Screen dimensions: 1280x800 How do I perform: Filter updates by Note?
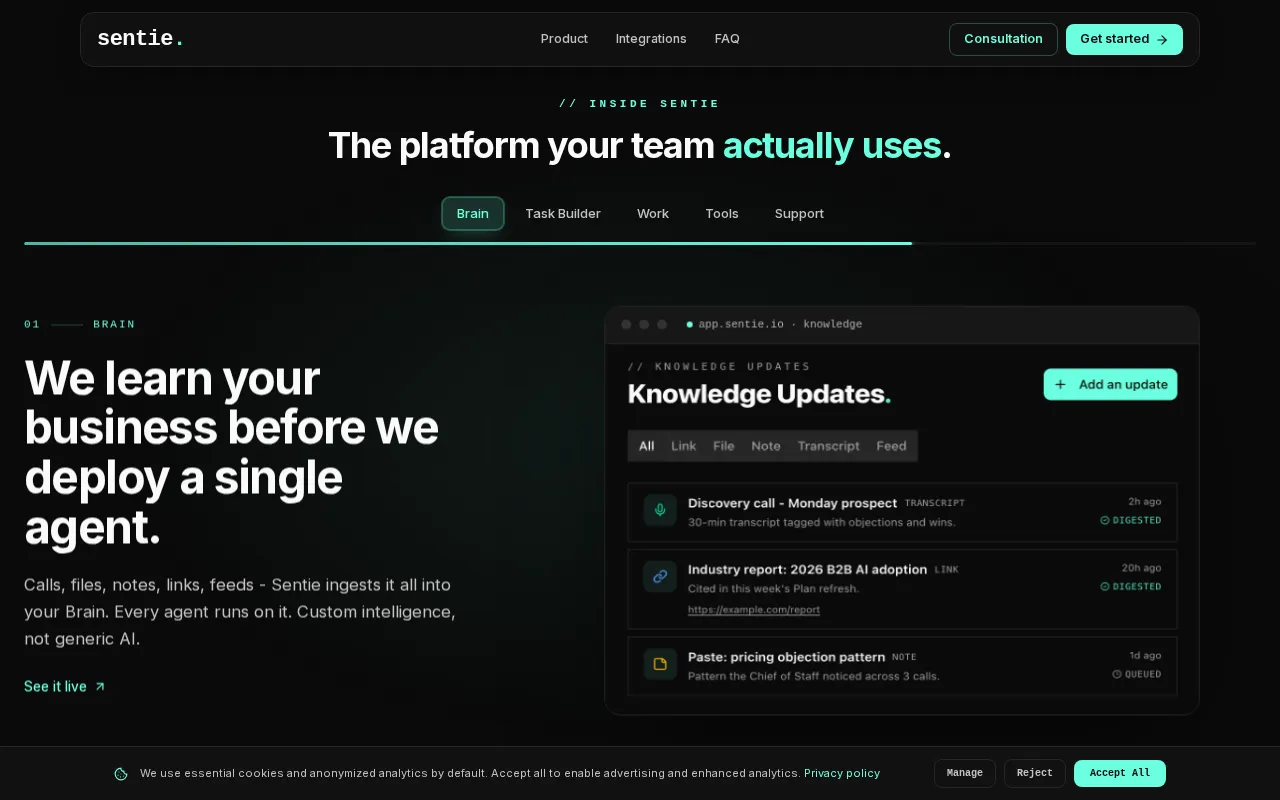(x=766, y=446)
